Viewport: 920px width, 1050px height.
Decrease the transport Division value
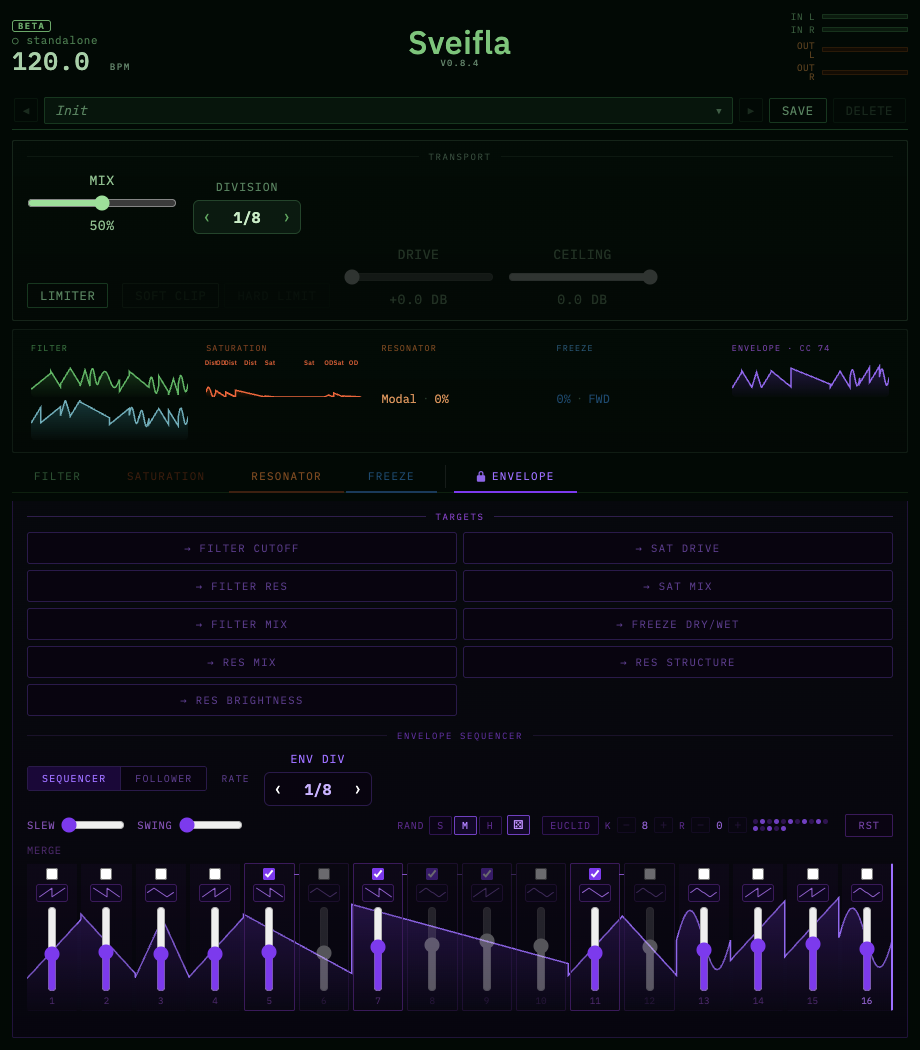pos(207,218)
